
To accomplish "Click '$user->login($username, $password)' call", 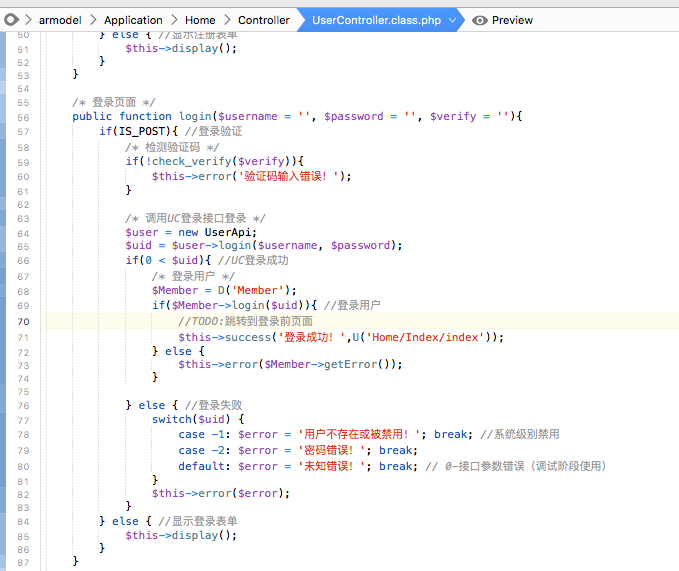I will pos(284,245).
